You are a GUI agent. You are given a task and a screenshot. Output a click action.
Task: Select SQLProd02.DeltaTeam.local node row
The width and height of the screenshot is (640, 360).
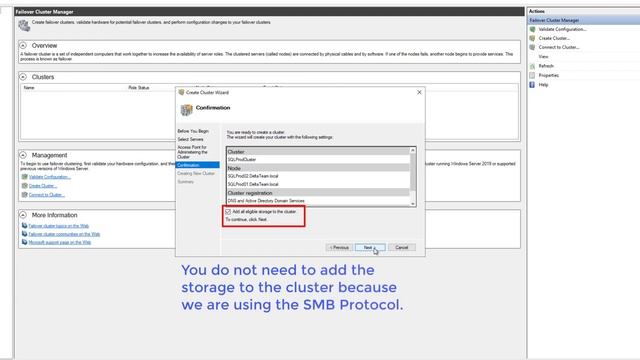318,176
